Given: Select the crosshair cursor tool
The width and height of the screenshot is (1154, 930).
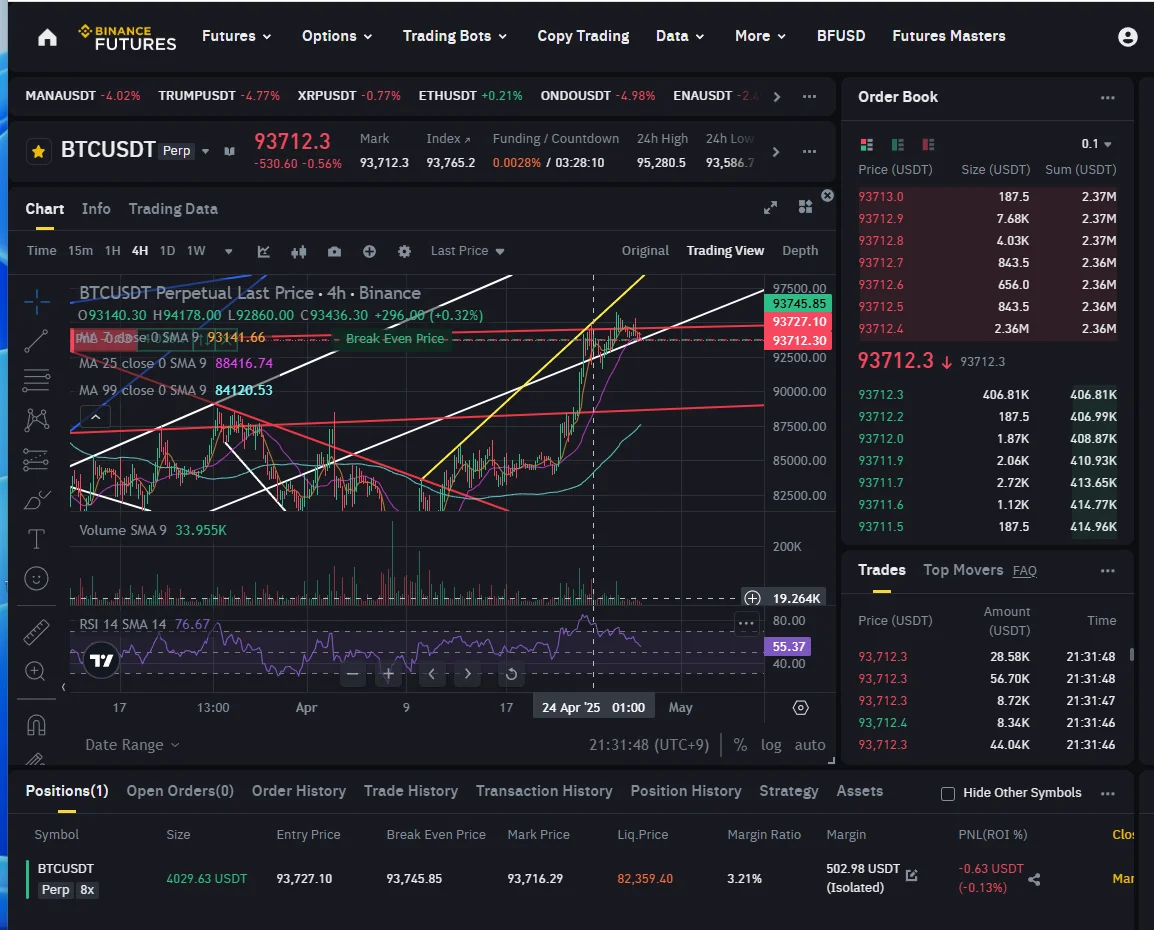Looking at the screenshot, I should pos(36,302).
